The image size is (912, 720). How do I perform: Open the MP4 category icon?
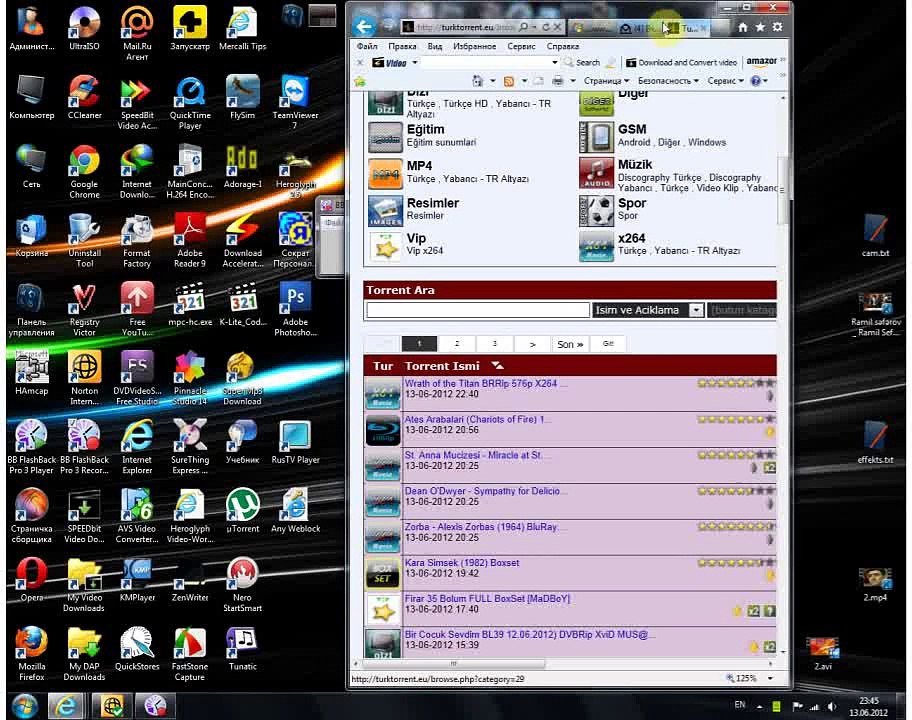[385, 174]
